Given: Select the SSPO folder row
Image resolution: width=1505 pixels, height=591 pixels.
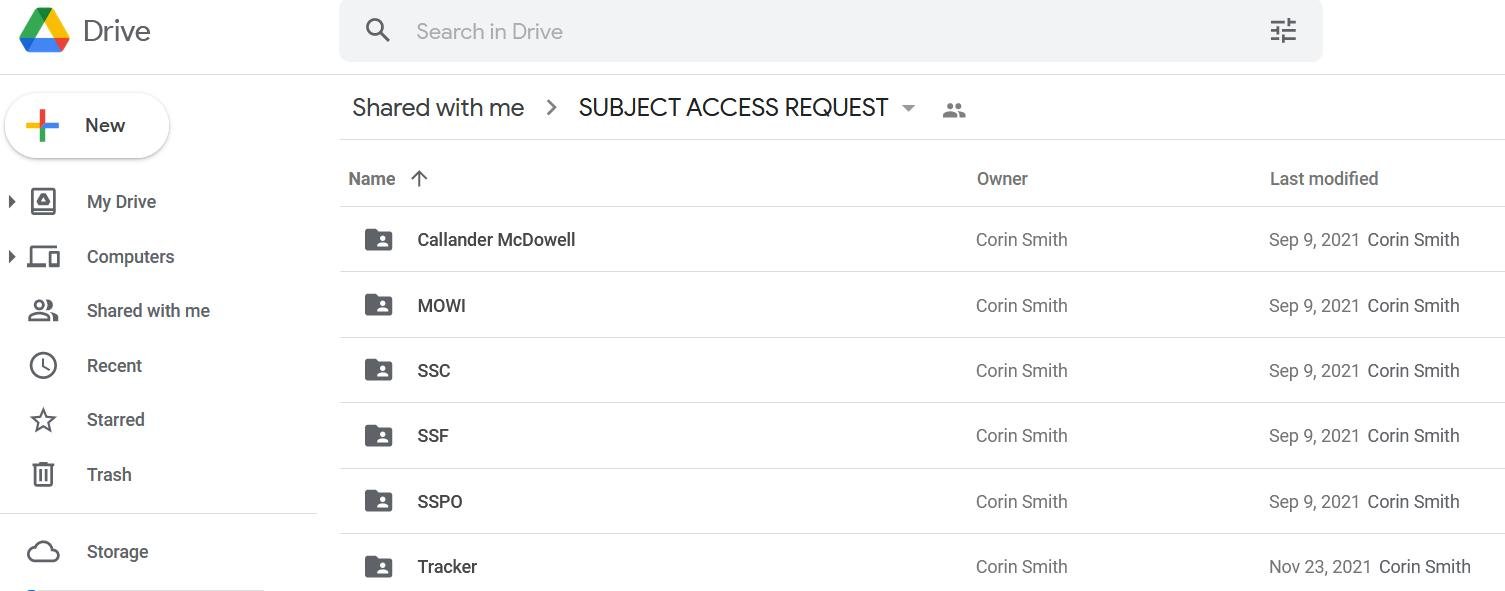Looking at the screenshot, I should coord(440,501).
